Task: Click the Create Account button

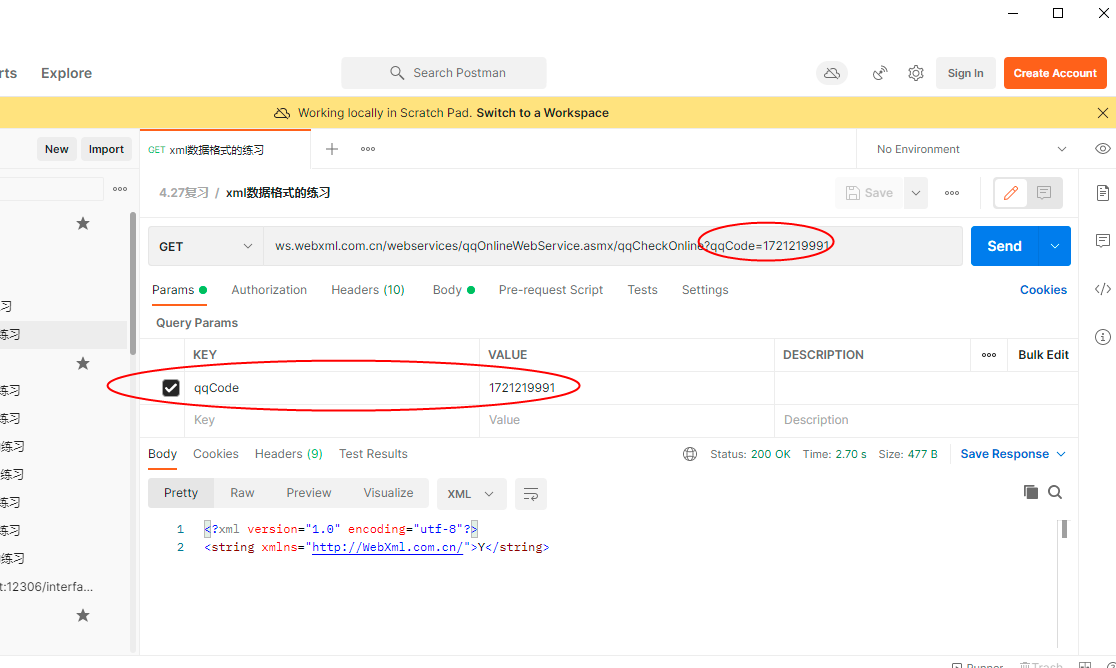Action: pyautogui.click(x=1055, y=73)
